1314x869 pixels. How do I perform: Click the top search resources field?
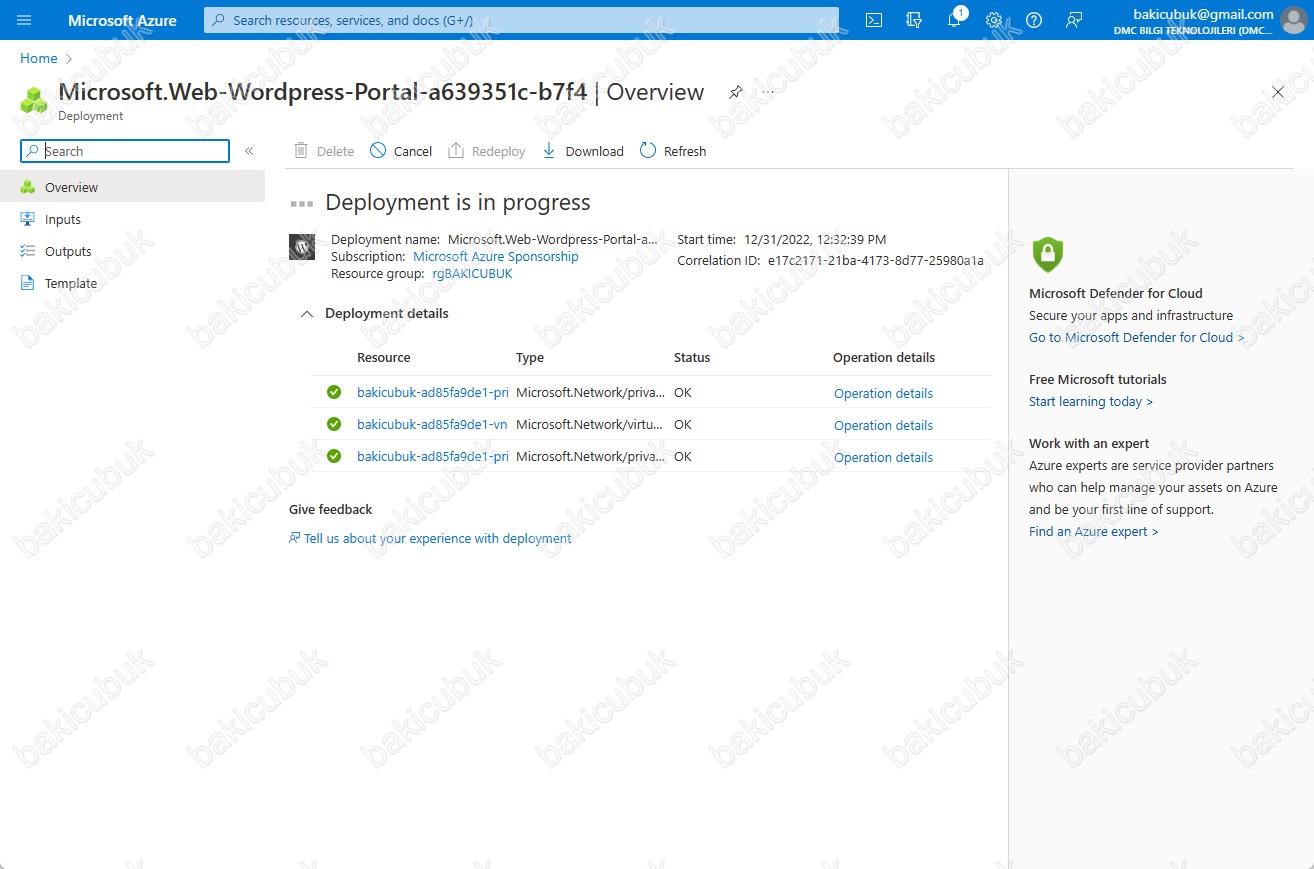(x=521, y=20)
